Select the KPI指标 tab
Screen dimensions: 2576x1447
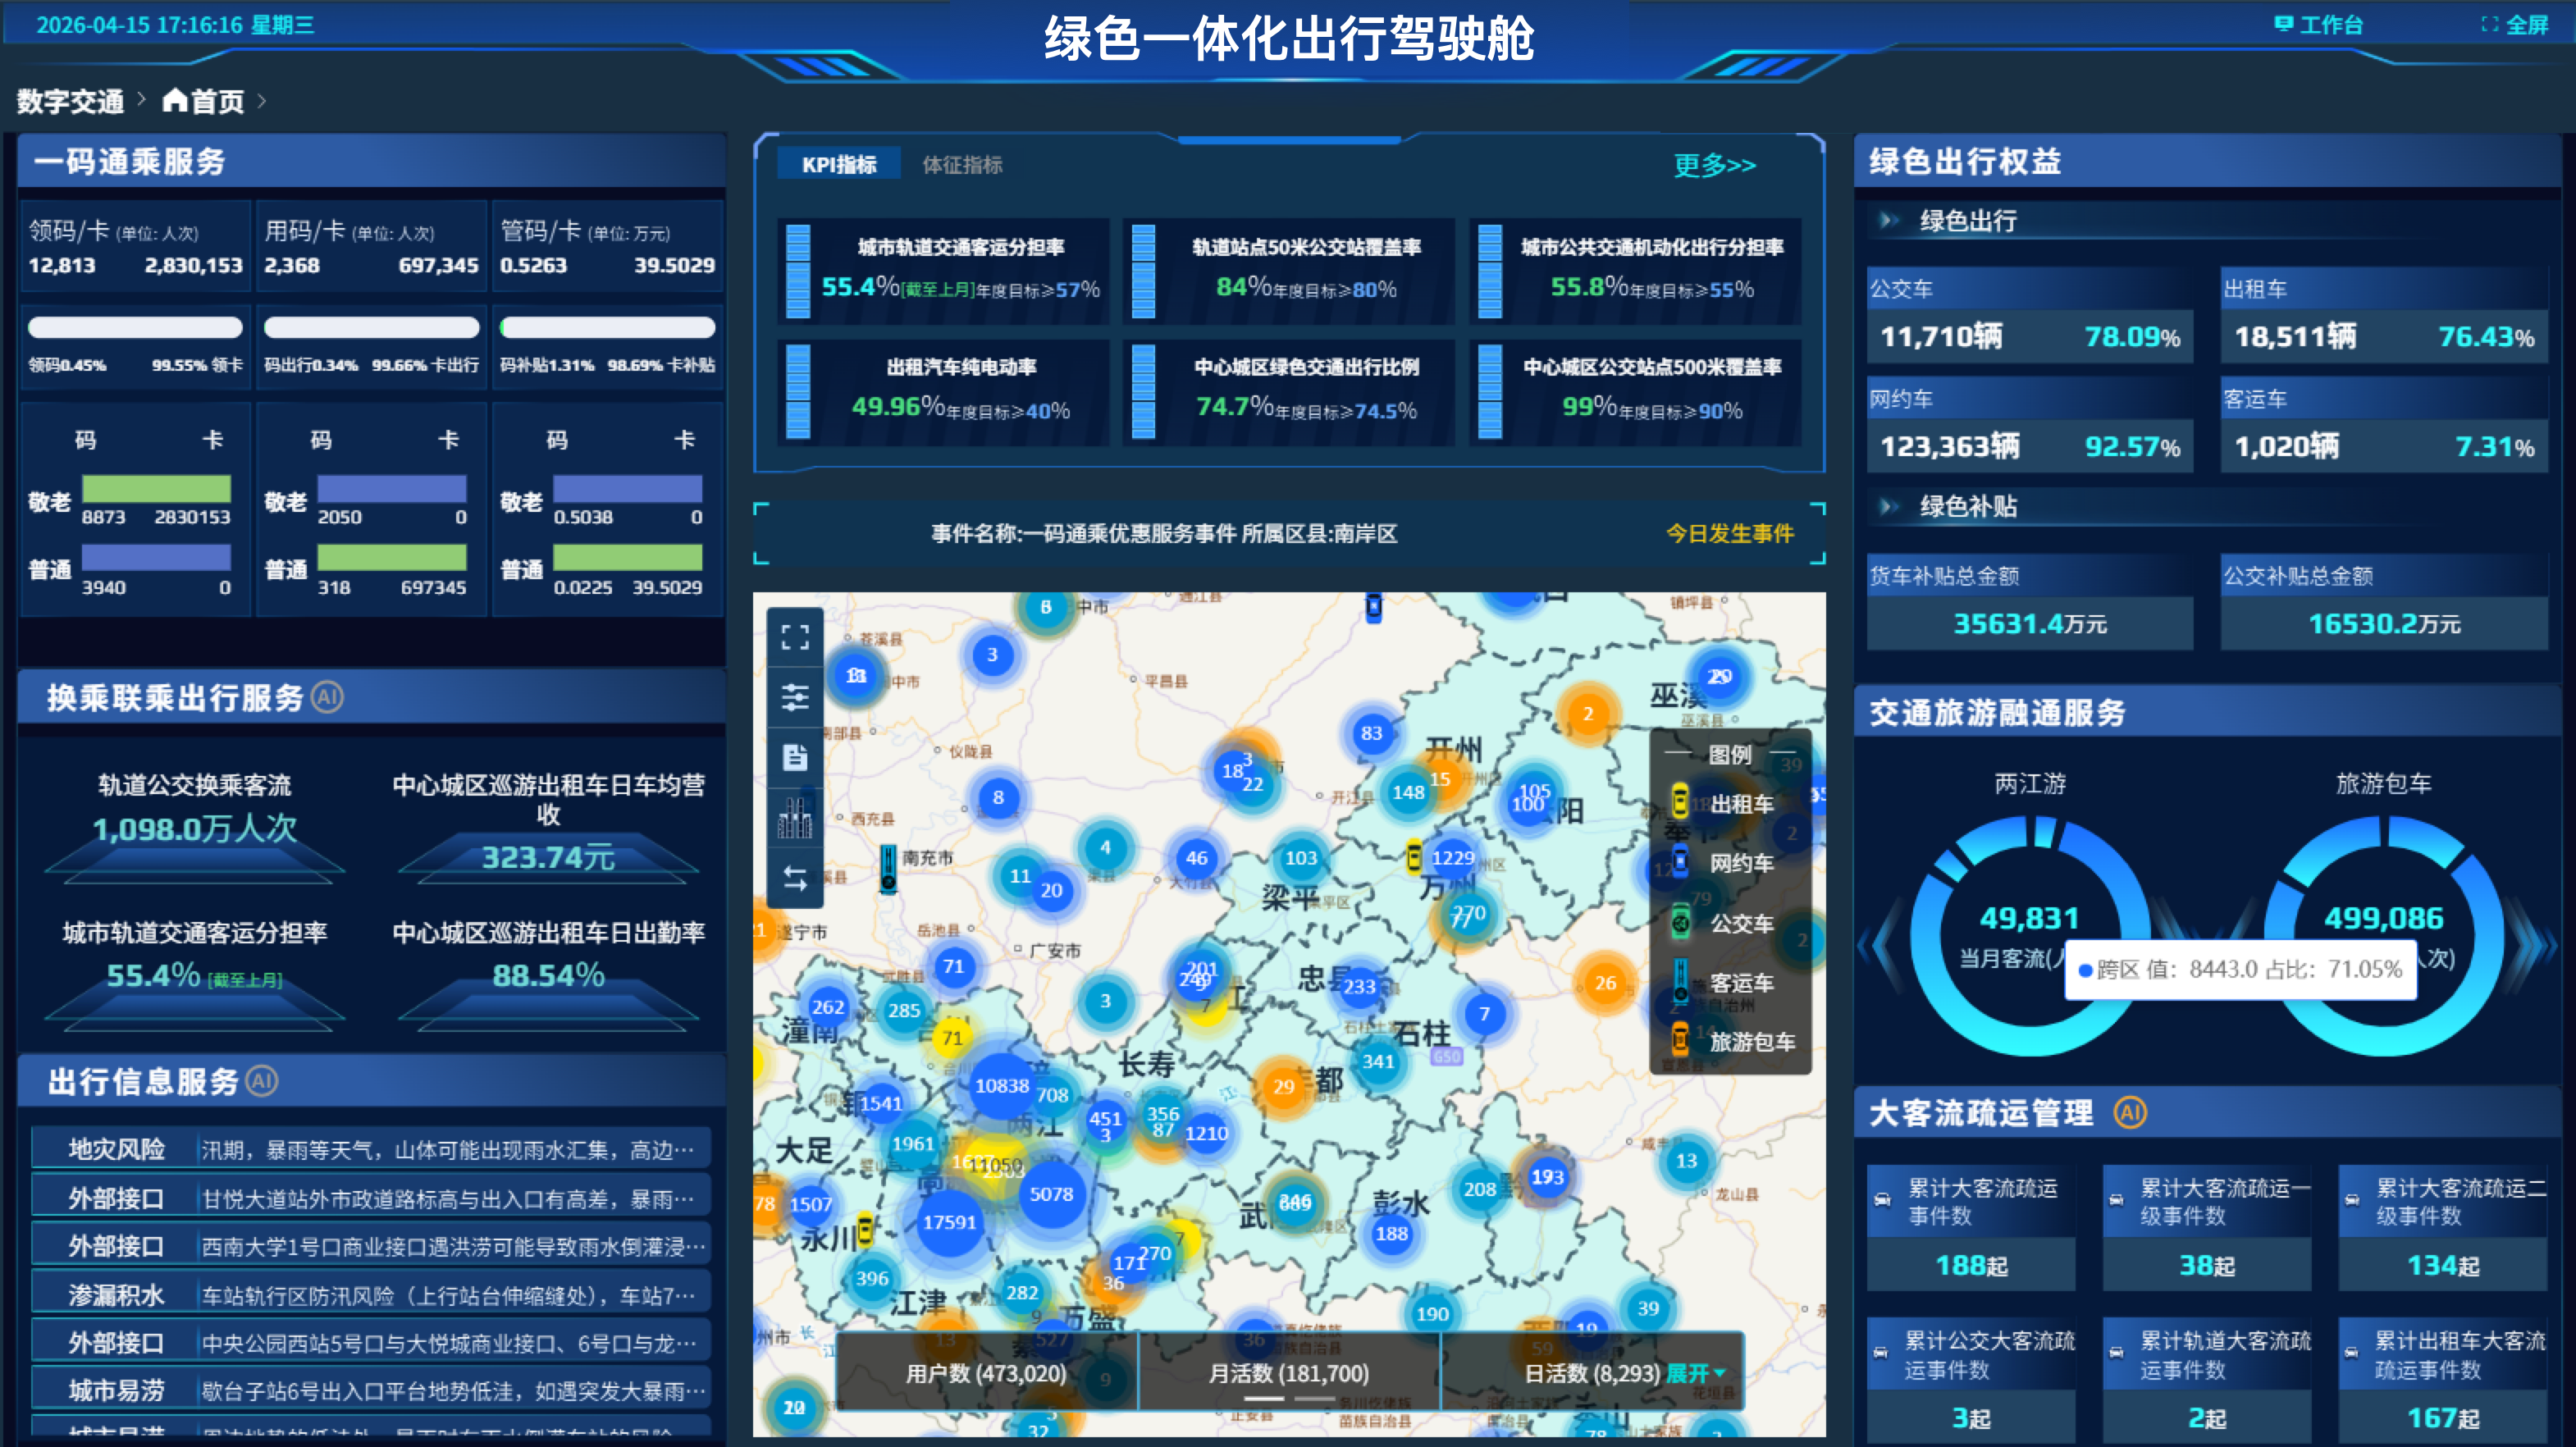(839, 165)
